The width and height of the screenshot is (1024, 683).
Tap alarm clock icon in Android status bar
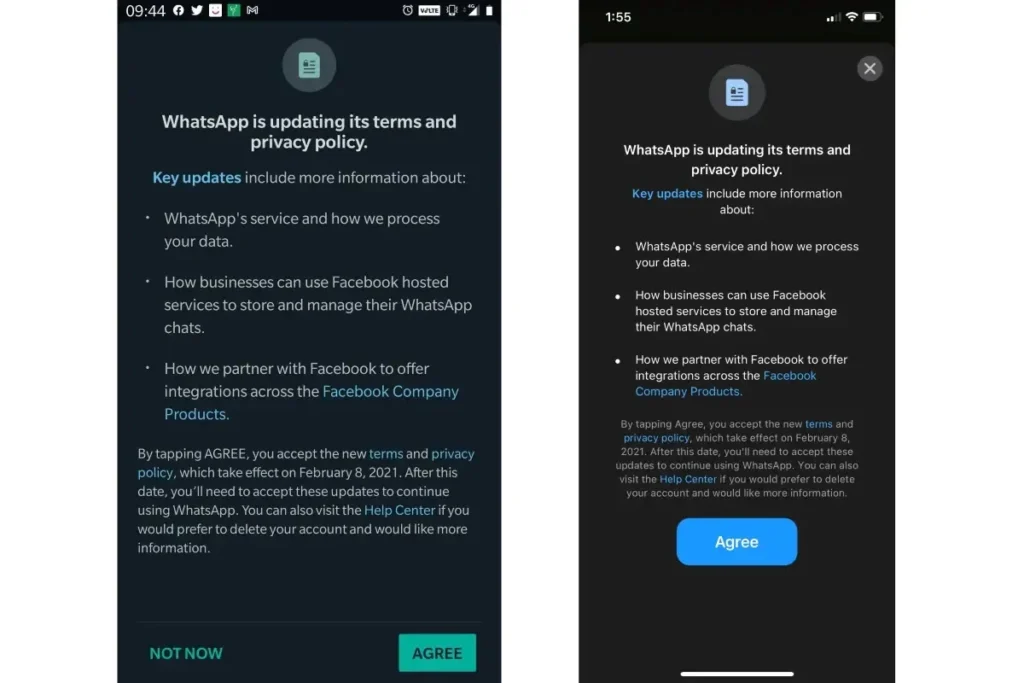point(408,10)
